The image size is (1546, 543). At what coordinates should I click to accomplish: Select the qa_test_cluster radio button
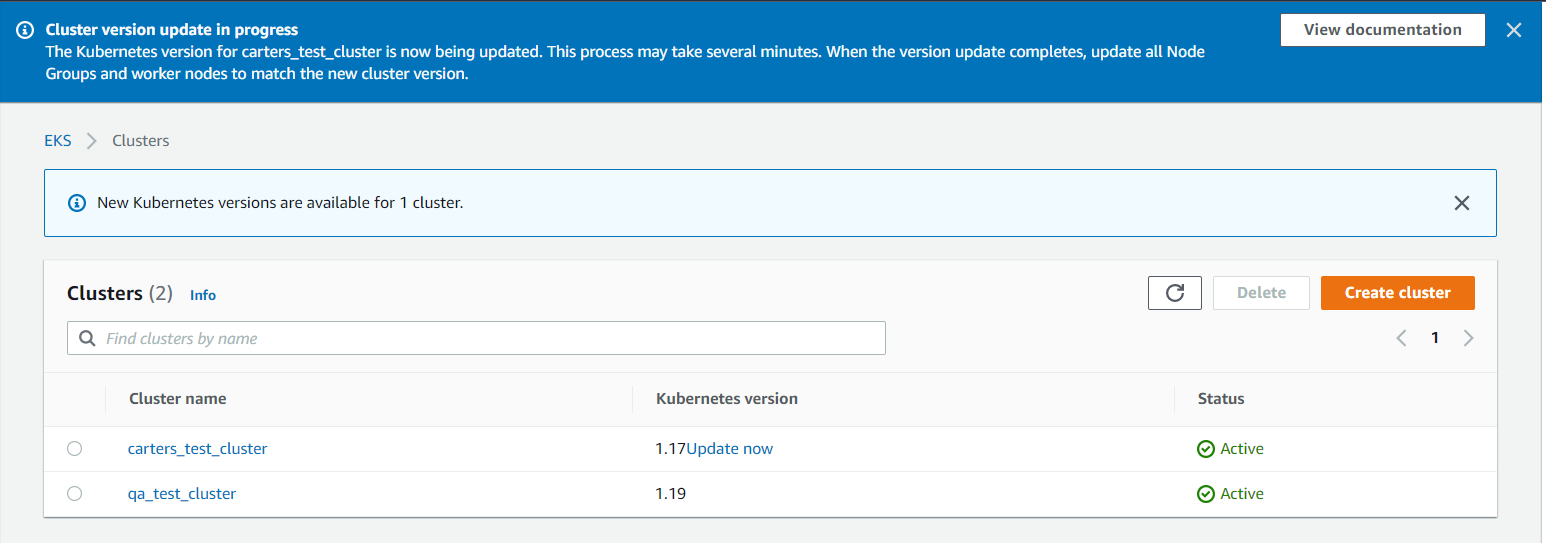click(74, 494)
